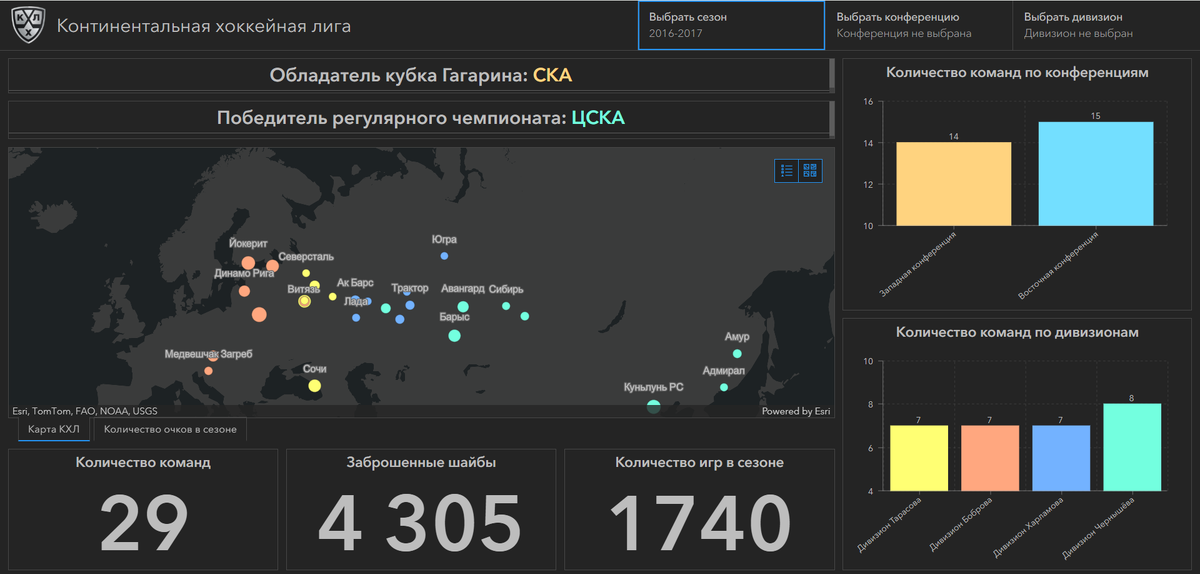Click the 'Сибирь' map label
Screen dimensions: 1200x574
(x=506, y=289)
